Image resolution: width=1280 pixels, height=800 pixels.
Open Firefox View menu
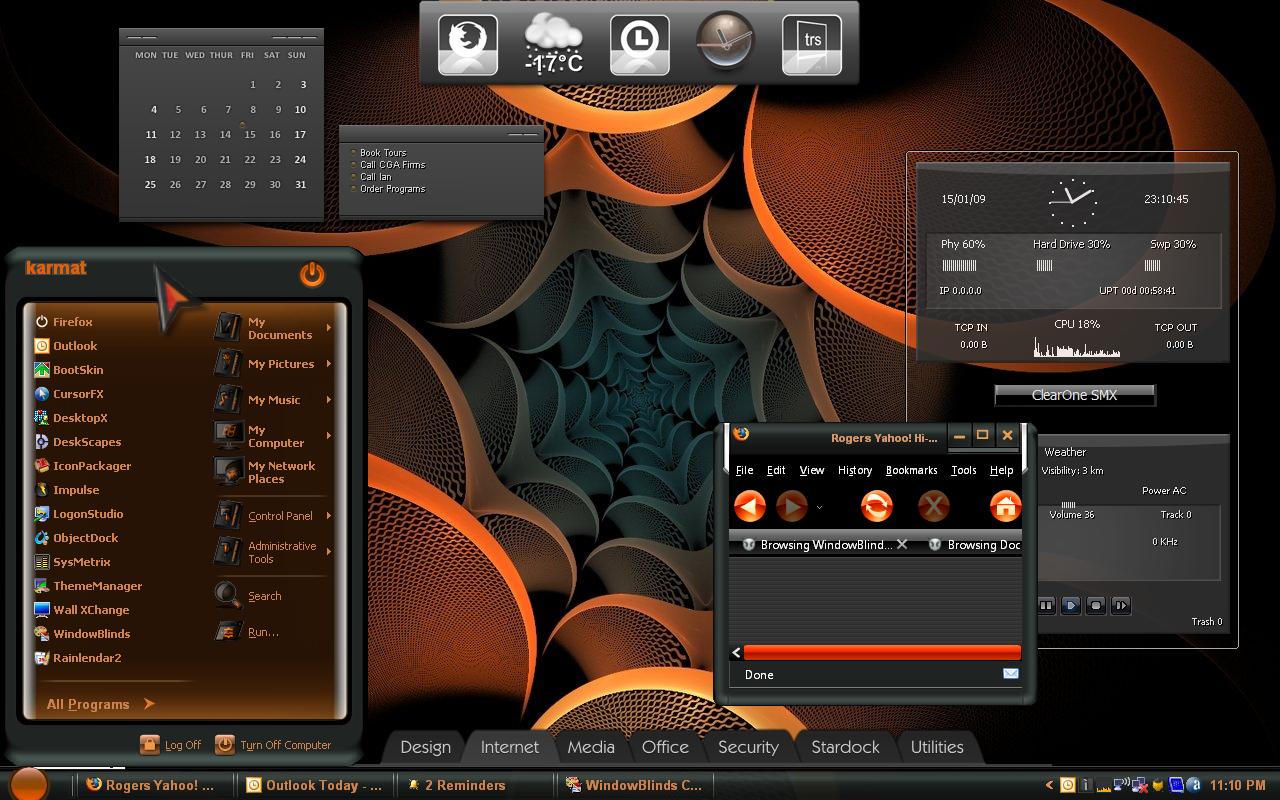point(812,470)
